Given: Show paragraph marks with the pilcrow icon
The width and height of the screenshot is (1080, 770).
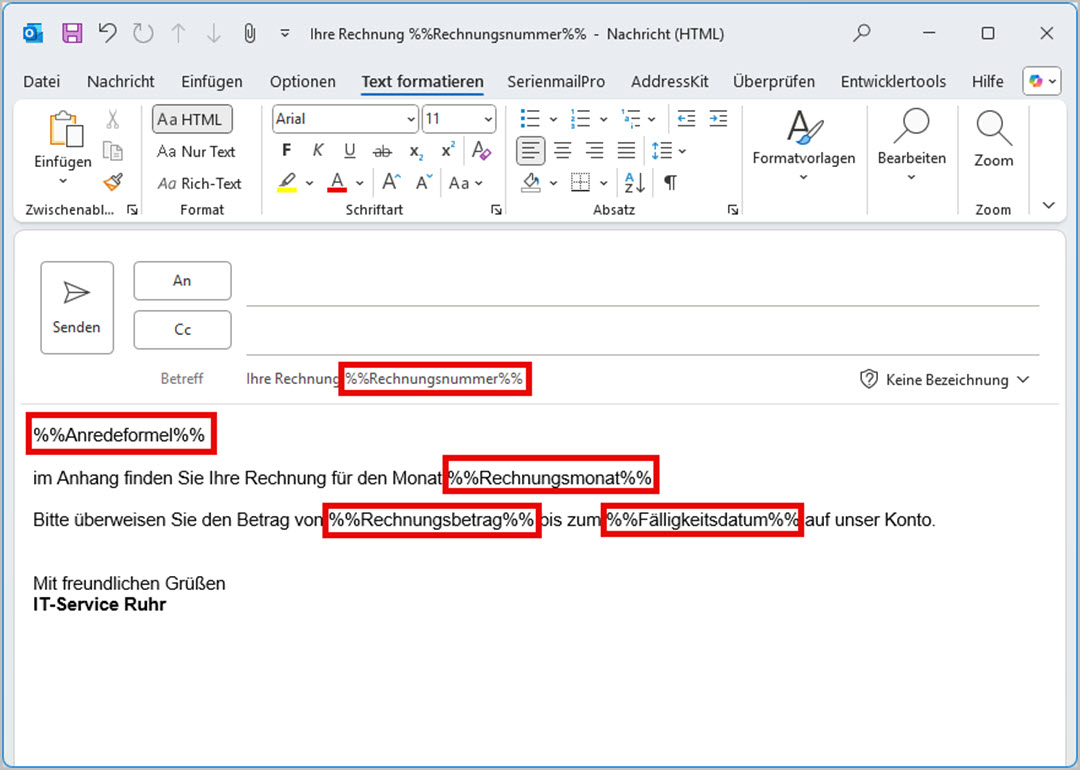Looking at the screenshot, I should 670,183.
